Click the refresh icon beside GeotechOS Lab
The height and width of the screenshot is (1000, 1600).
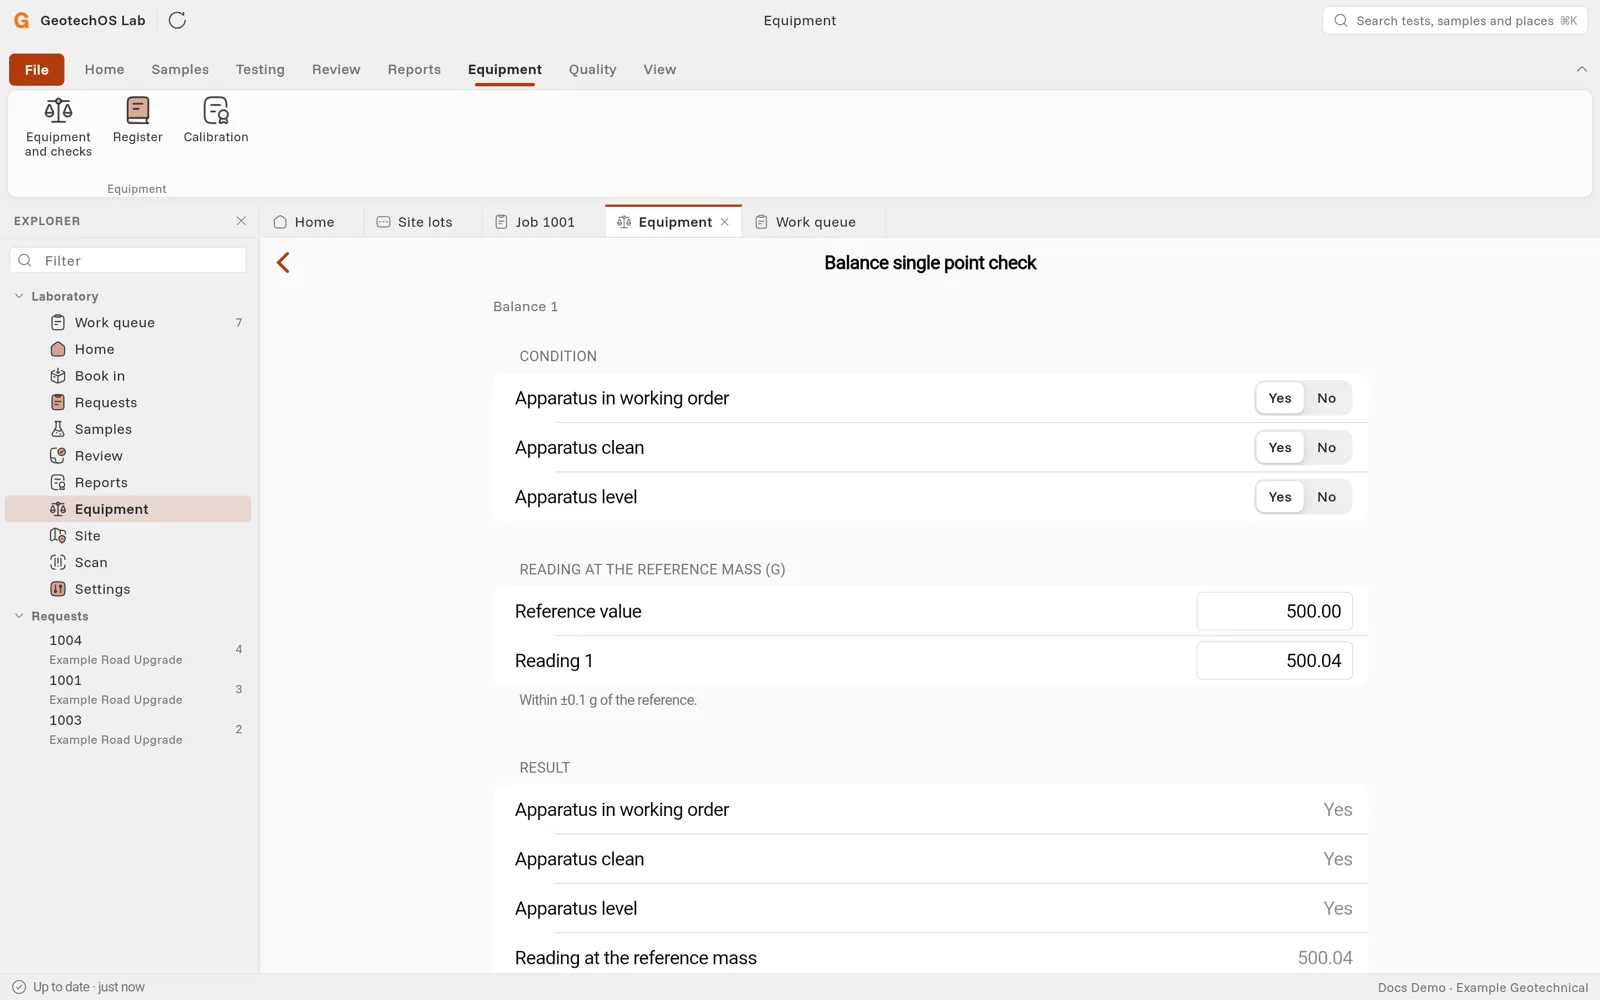tap(177, 20)
